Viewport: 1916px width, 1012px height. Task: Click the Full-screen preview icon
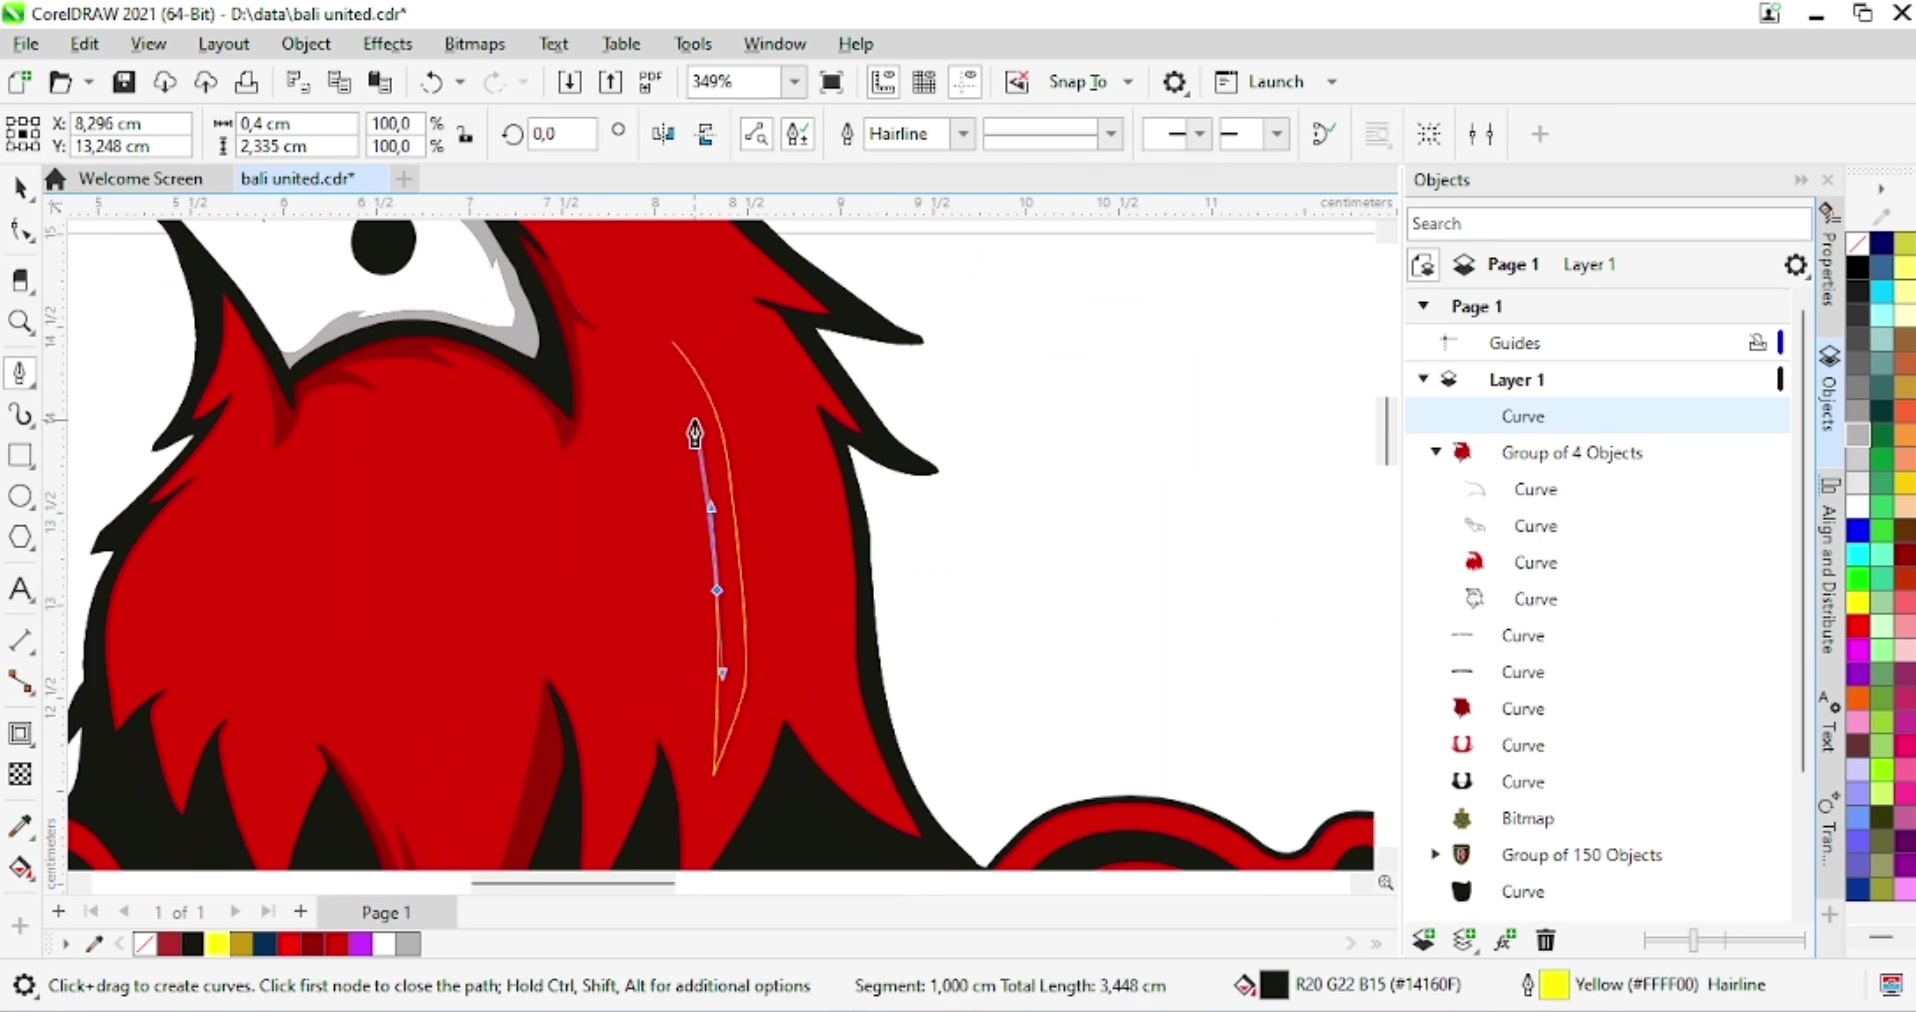point(831,82)
